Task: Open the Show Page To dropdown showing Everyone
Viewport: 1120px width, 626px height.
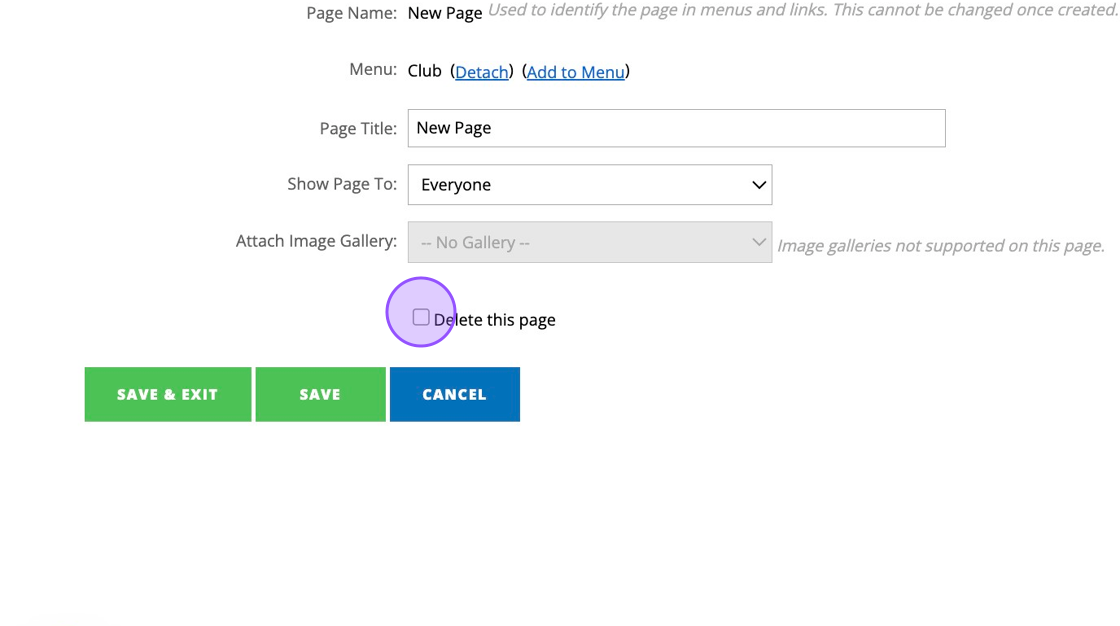Action: 589,185
